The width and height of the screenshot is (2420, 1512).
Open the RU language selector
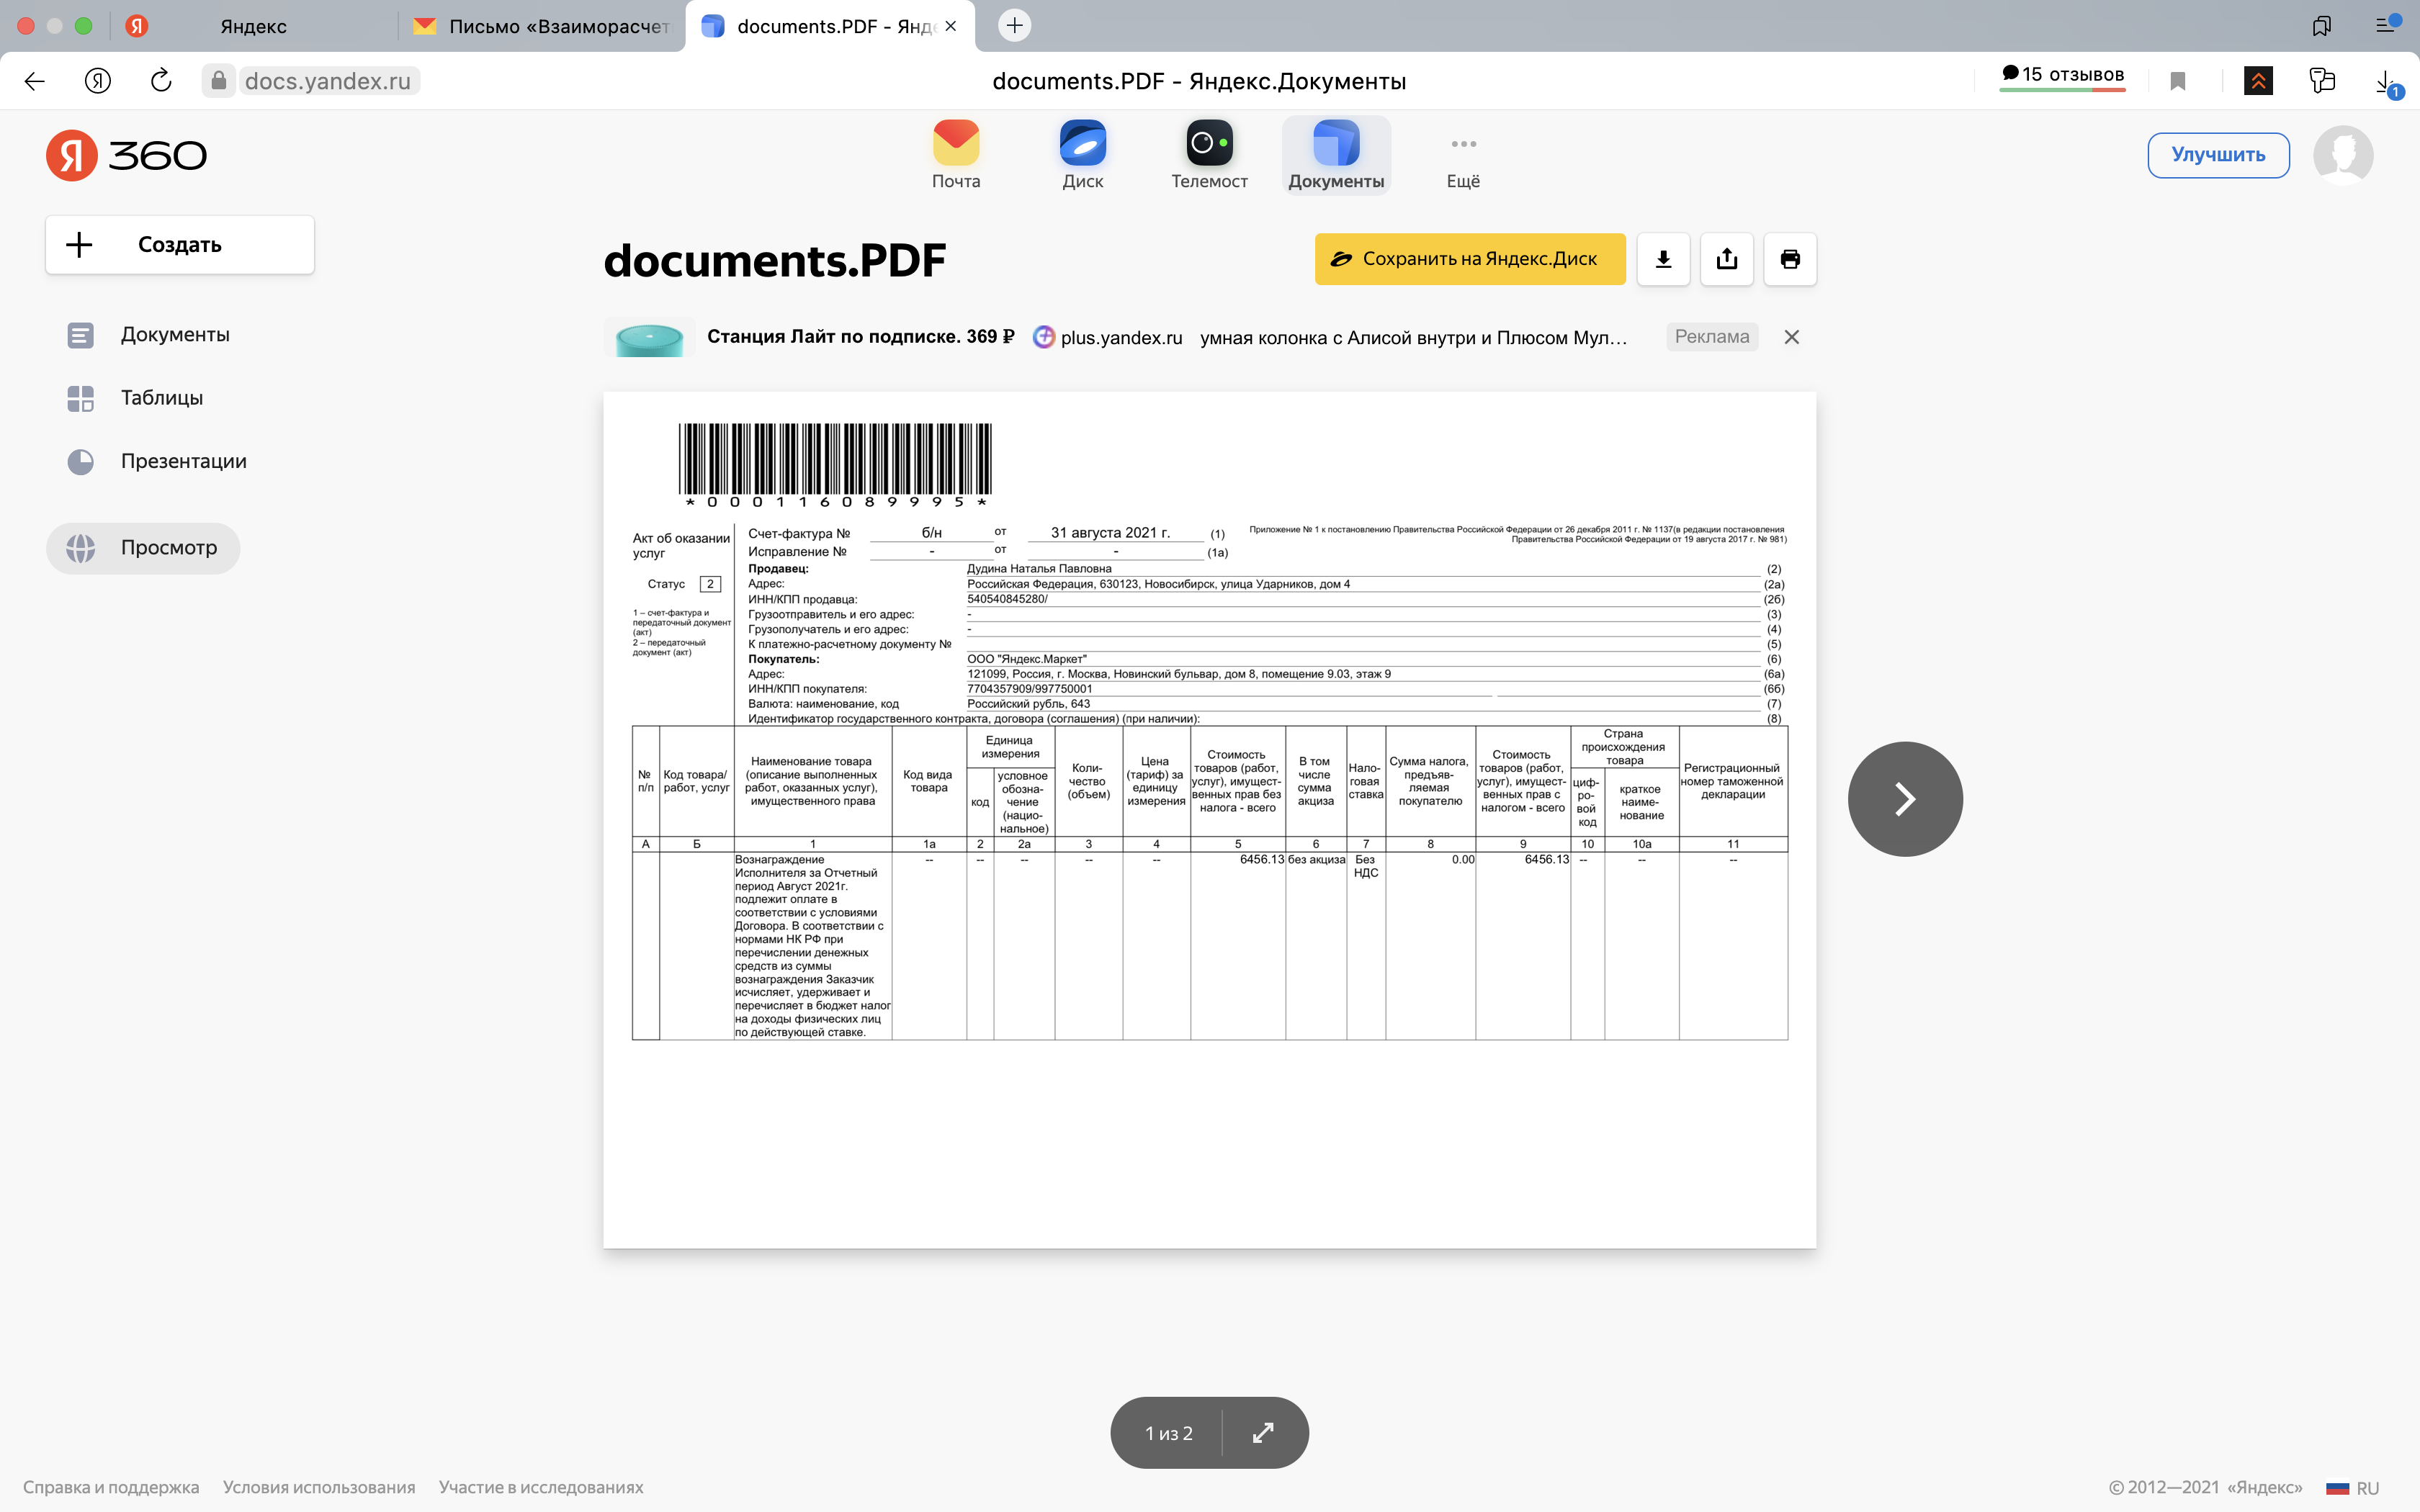pos(2354,1488)
